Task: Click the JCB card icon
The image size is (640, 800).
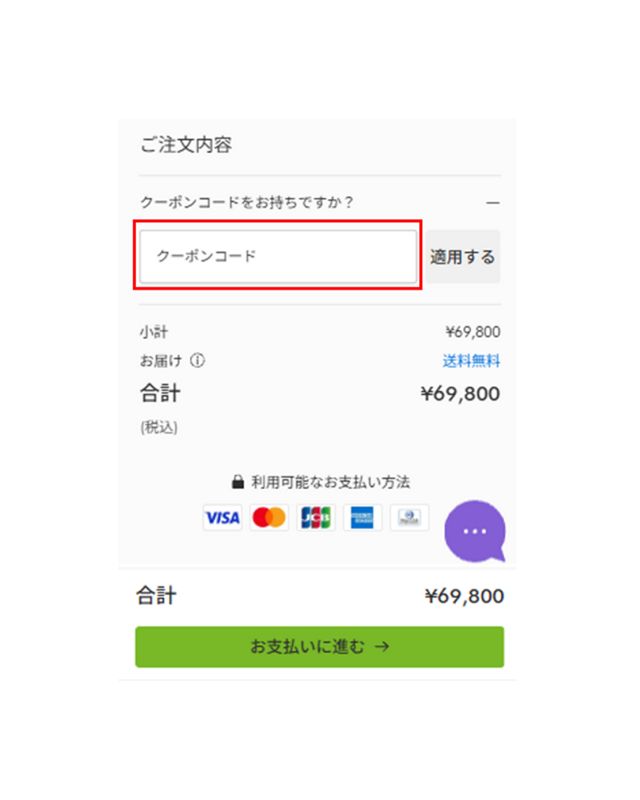Action: [316, 517]
